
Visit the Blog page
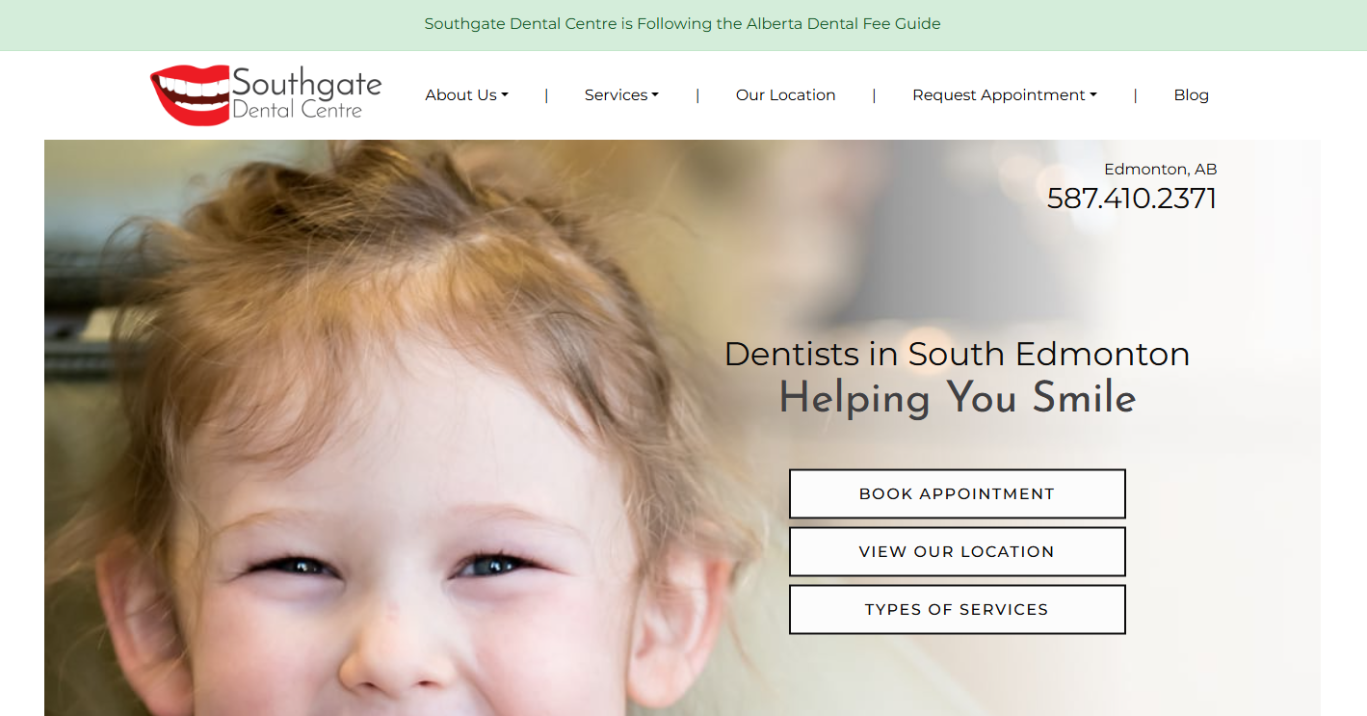pyautogui.click(x=1191, y=95)
